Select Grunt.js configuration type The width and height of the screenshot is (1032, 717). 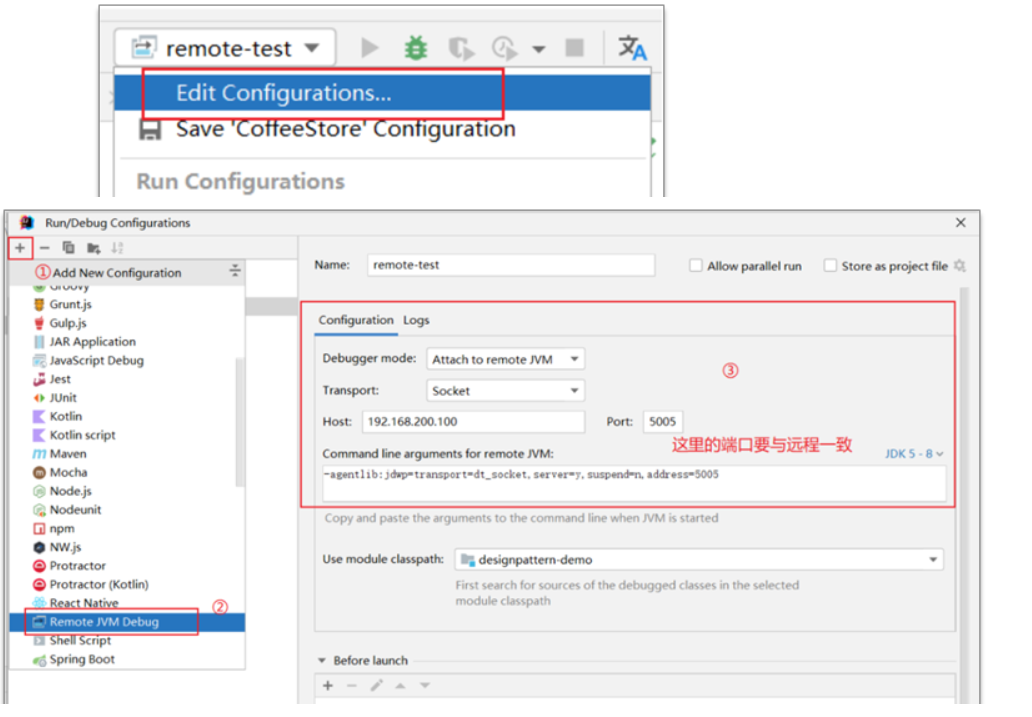[128, 304]
